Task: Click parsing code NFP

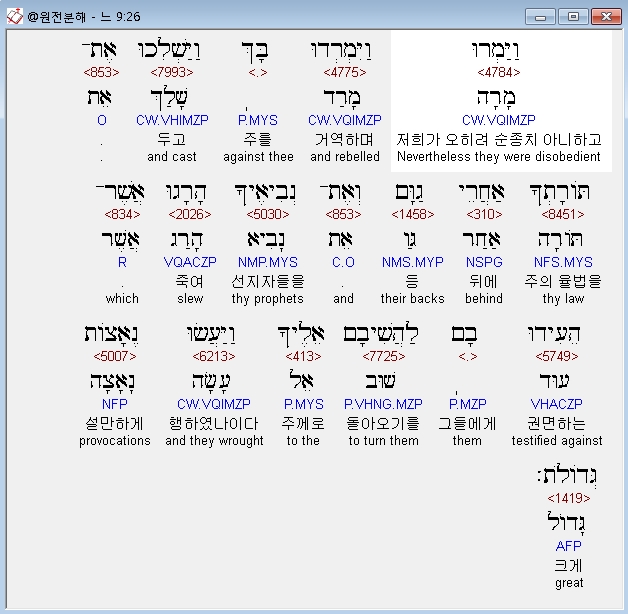Action: pos(115,404)
